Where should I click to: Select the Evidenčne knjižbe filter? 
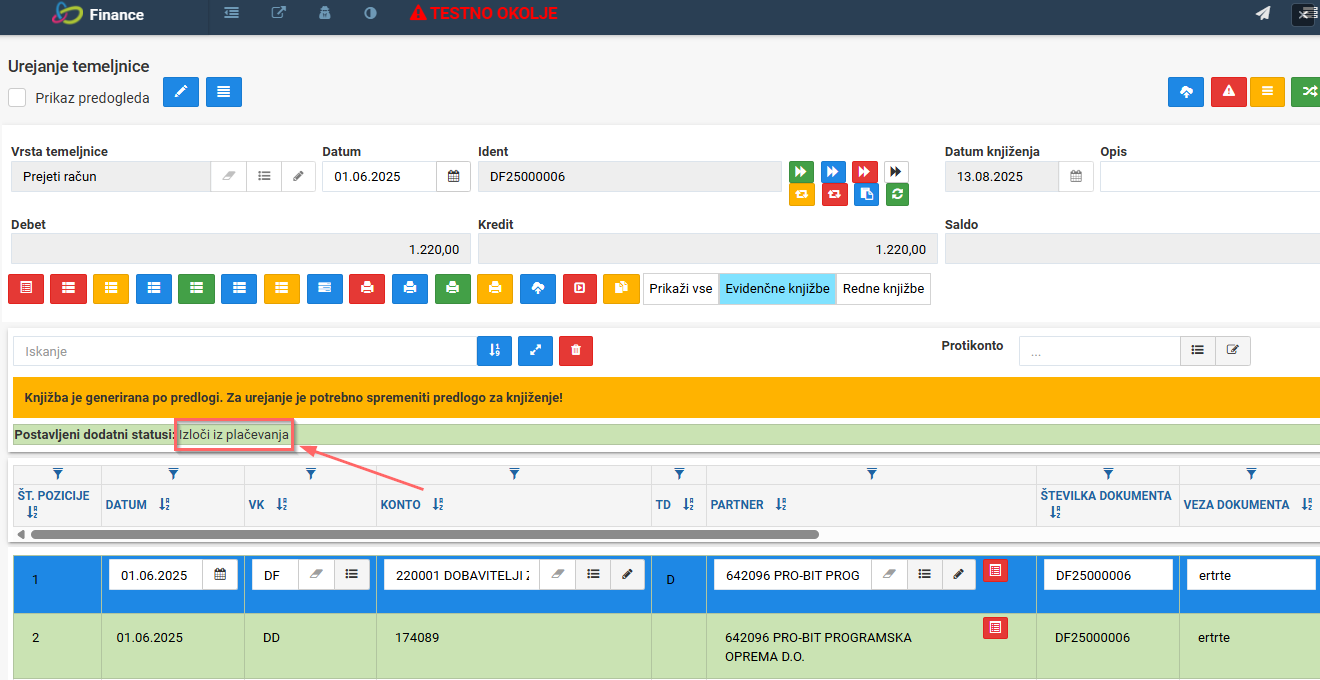coord(777,288)
